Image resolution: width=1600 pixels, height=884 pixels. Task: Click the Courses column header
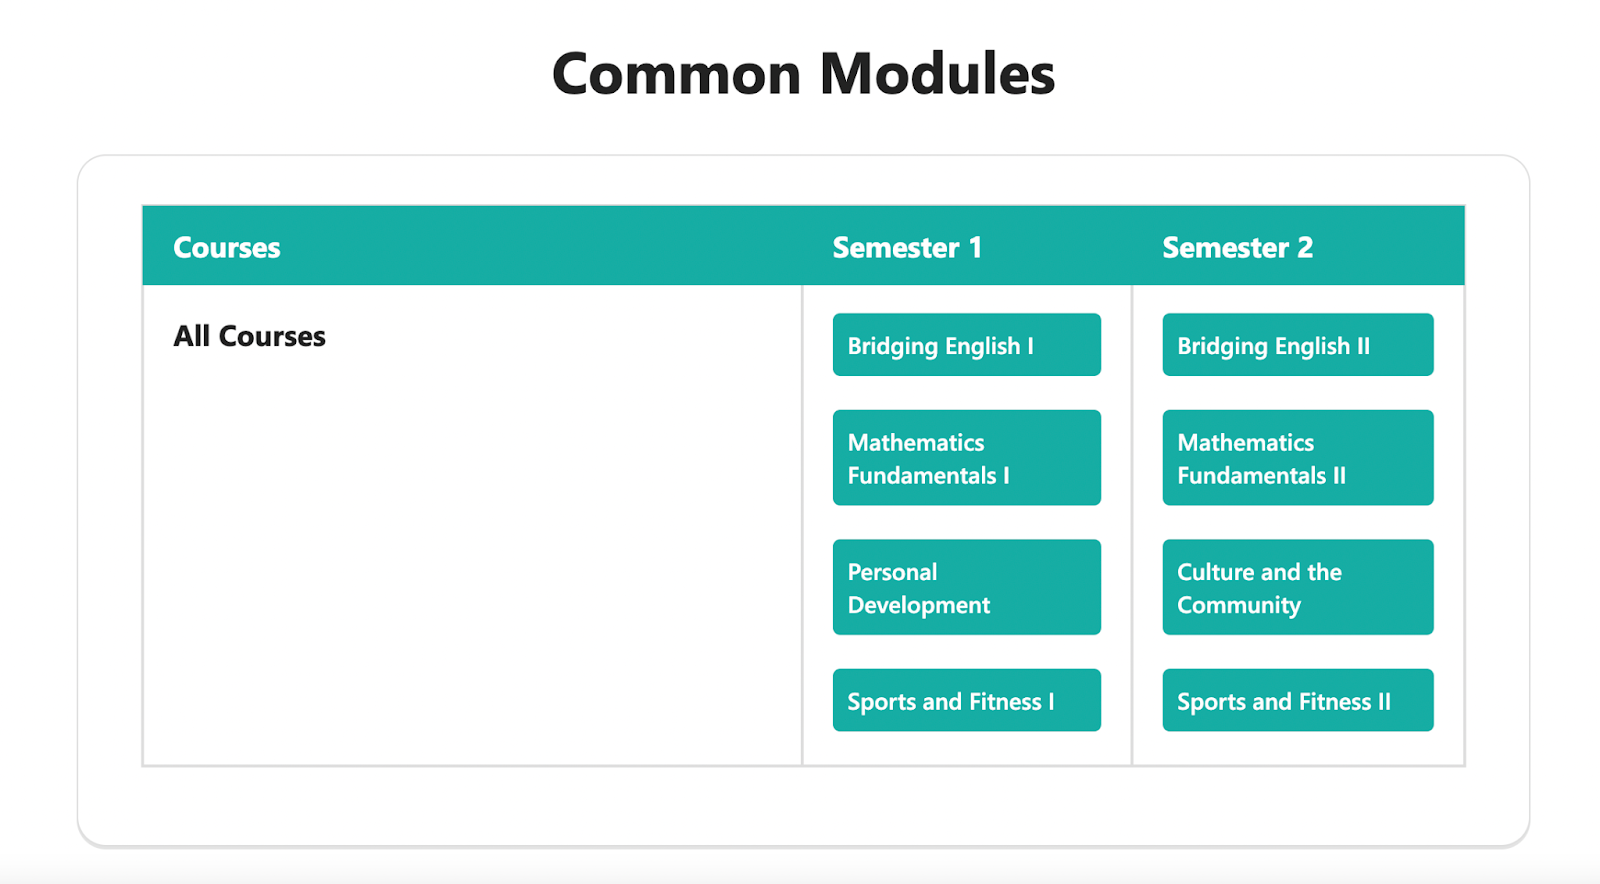[227, 247]
